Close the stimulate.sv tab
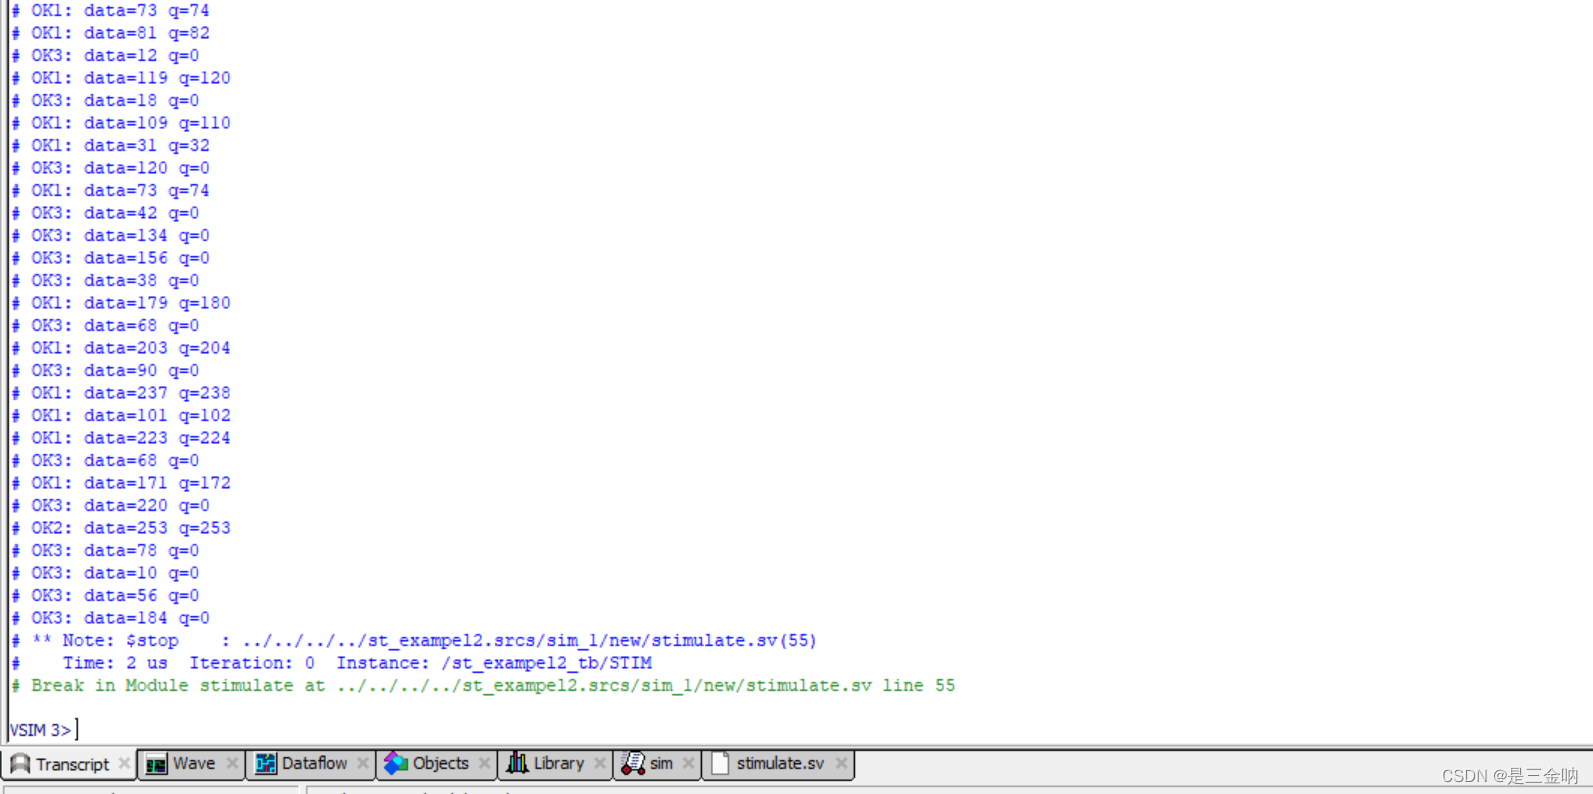 [x=841, y=764]
